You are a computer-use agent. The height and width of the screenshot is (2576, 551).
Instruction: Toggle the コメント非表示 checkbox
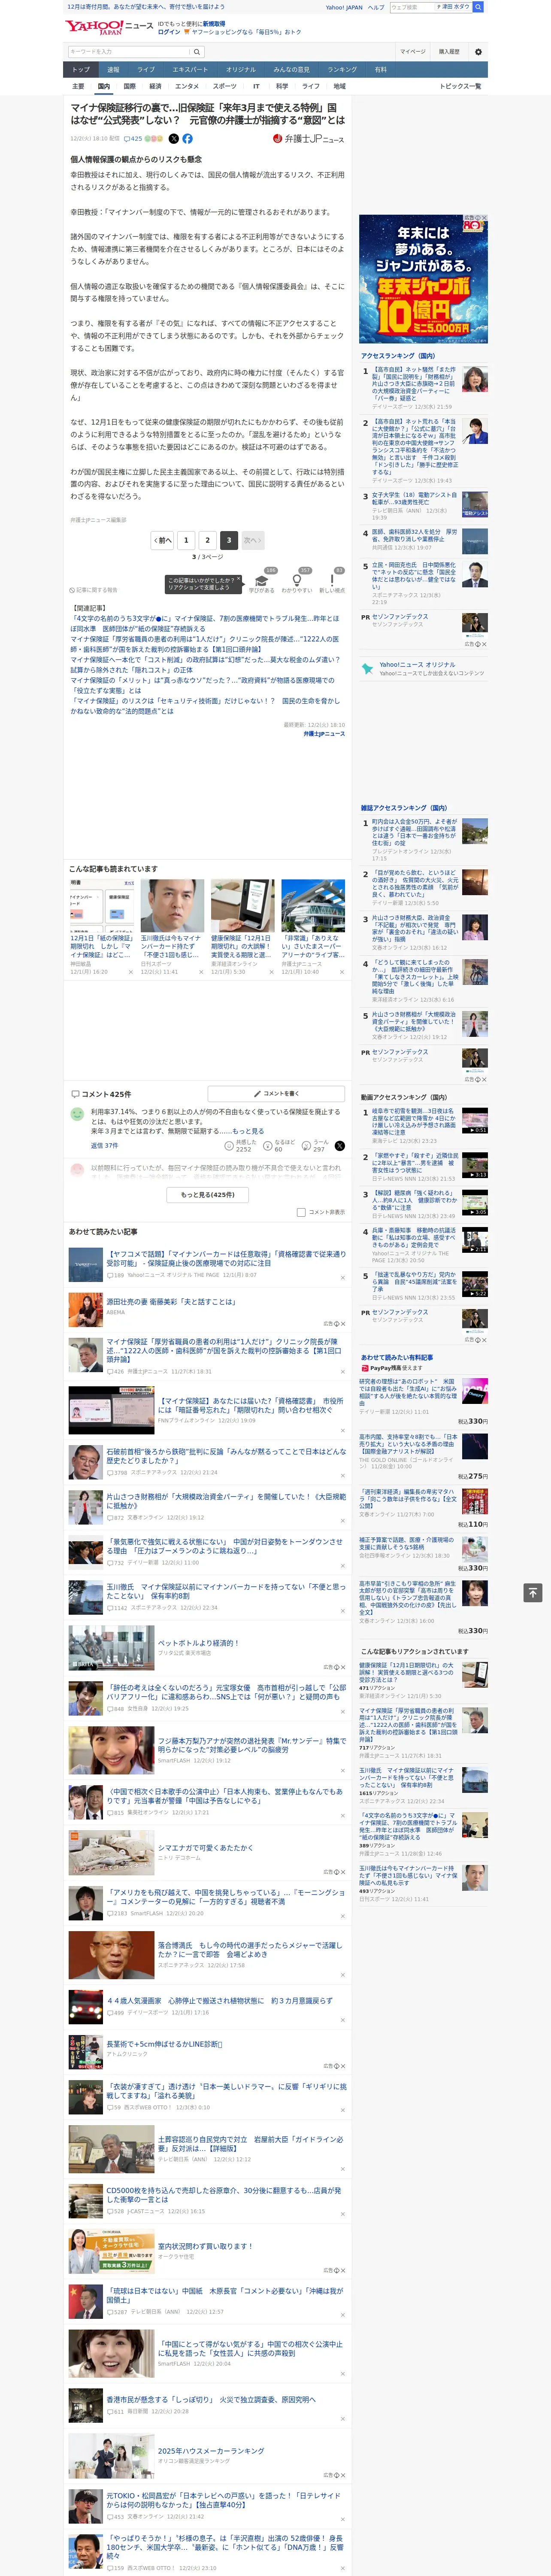pyautogui.click(x=301, y=1212)
